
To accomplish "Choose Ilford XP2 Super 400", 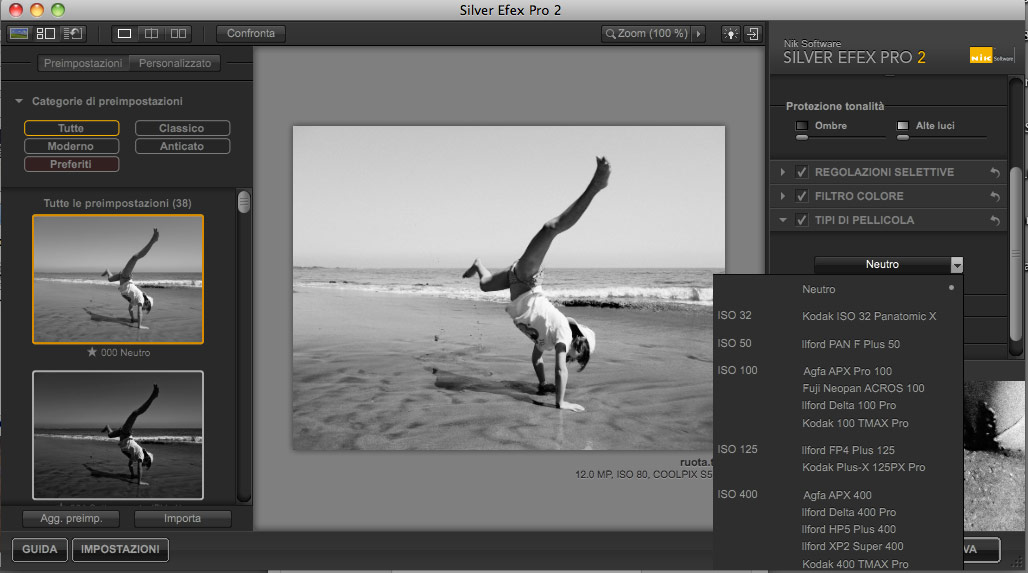I will pos(852,546).
